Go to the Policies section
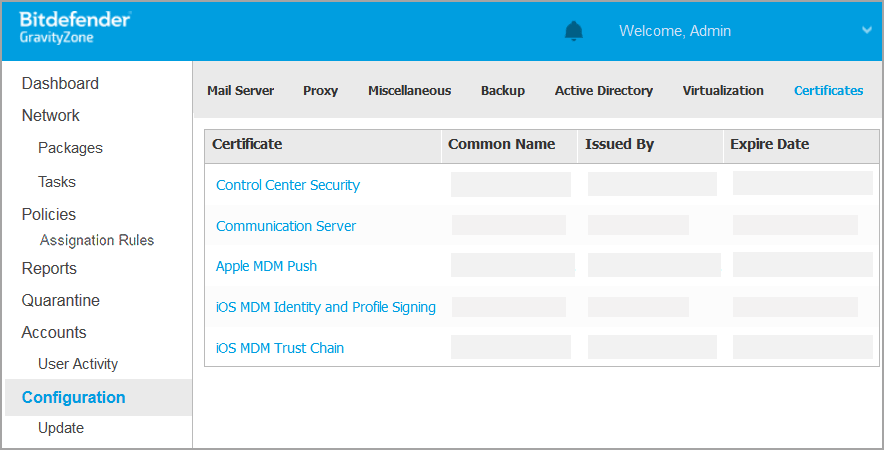 48,214
